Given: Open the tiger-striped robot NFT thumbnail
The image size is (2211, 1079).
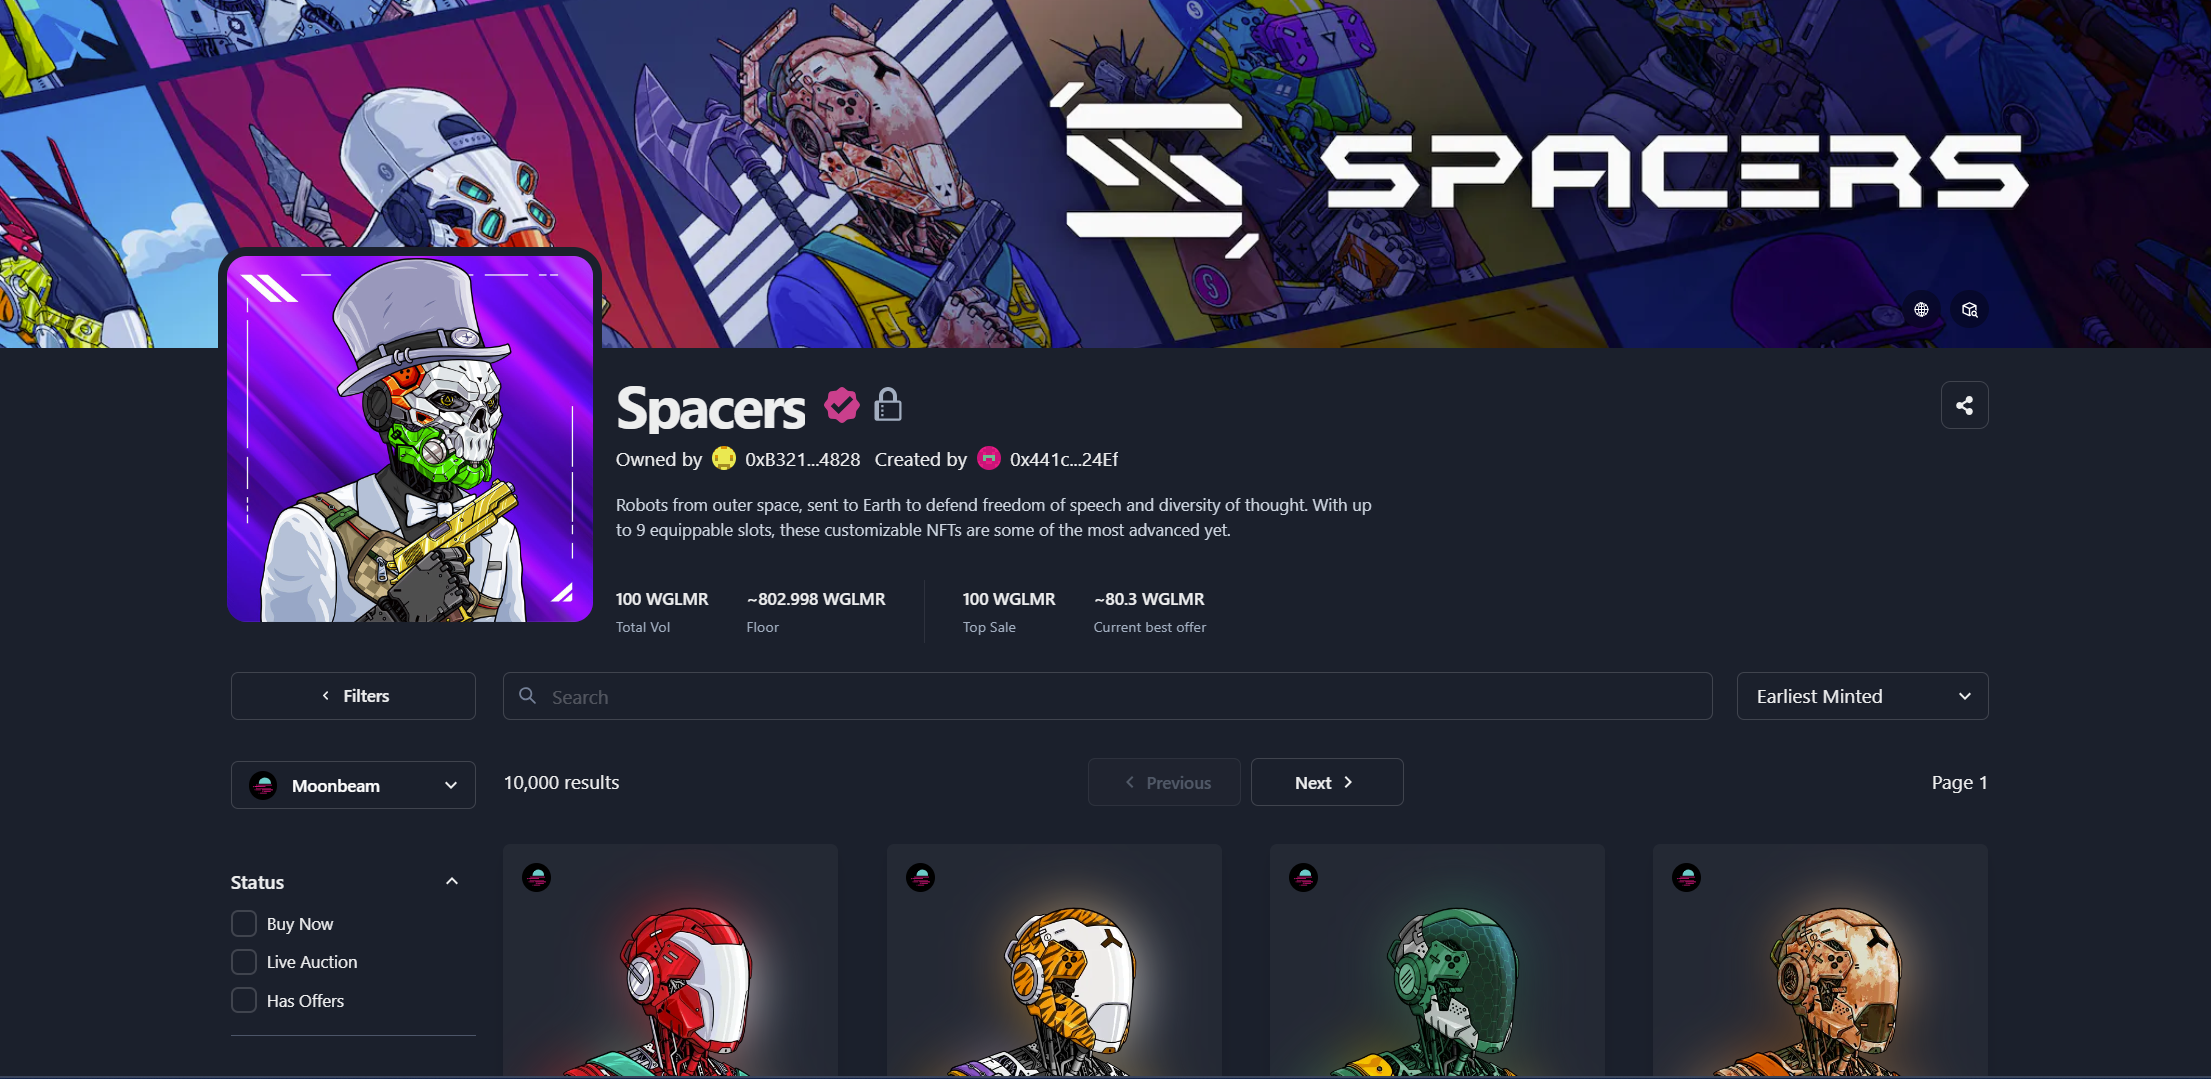Looking at the screenshot, I should [x=1054, y=961].
